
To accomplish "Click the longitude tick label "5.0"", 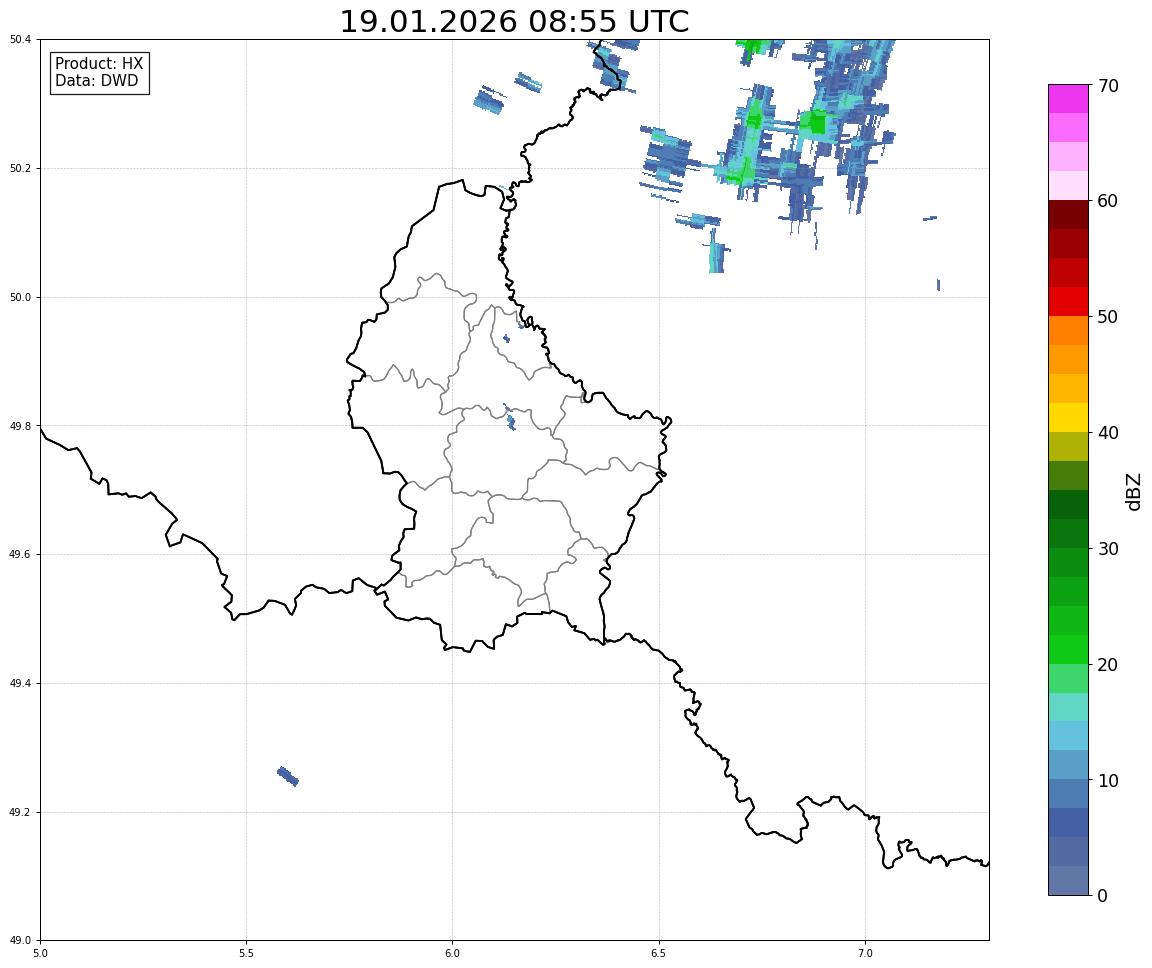I will (40, 953).
